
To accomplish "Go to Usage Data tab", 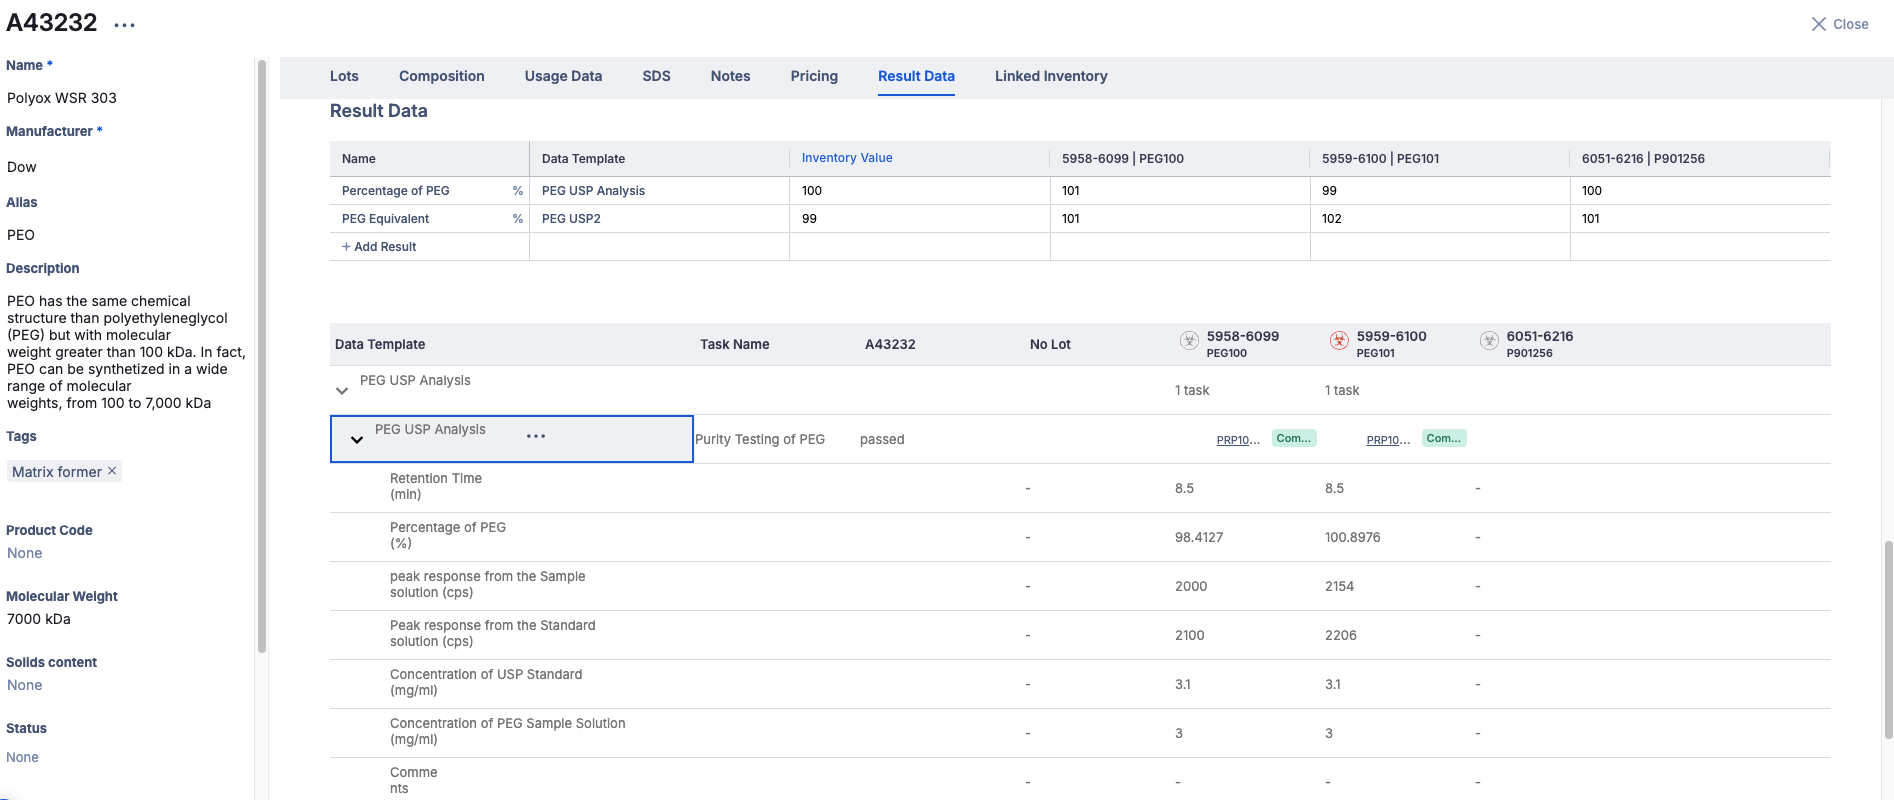I will coord(563,76).
